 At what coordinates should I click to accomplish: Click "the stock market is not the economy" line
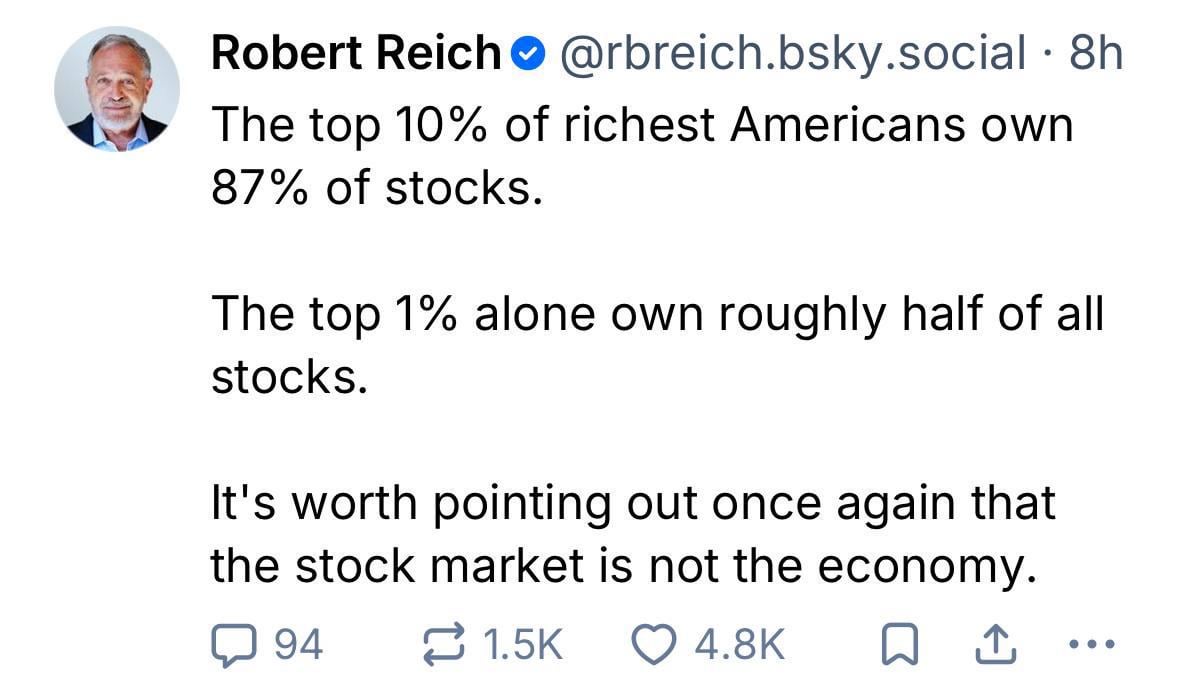click(619, 566)
